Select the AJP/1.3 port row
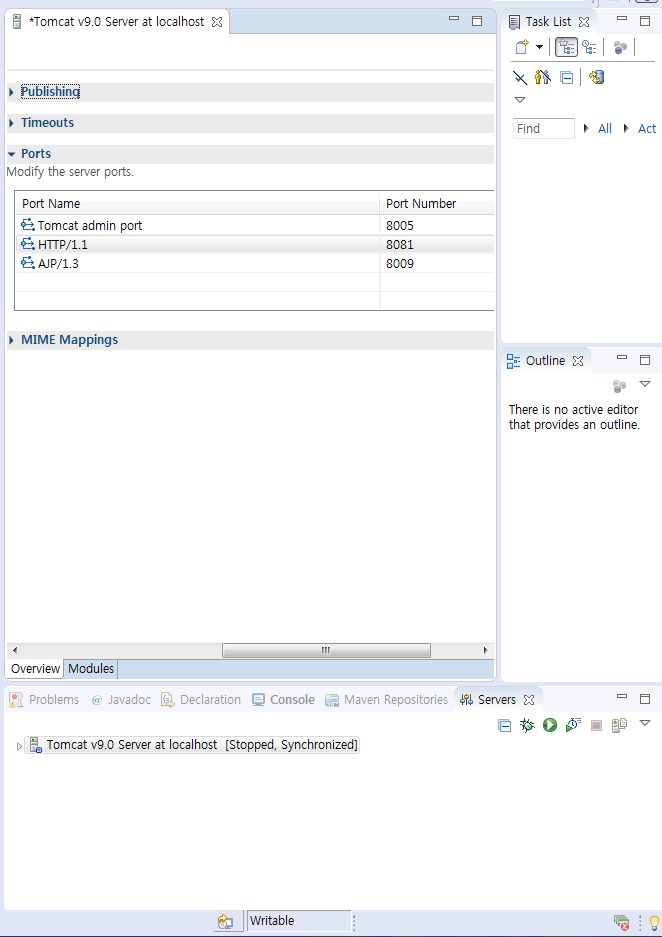This screenshot has width=662, height=937. tap(255, 264)
